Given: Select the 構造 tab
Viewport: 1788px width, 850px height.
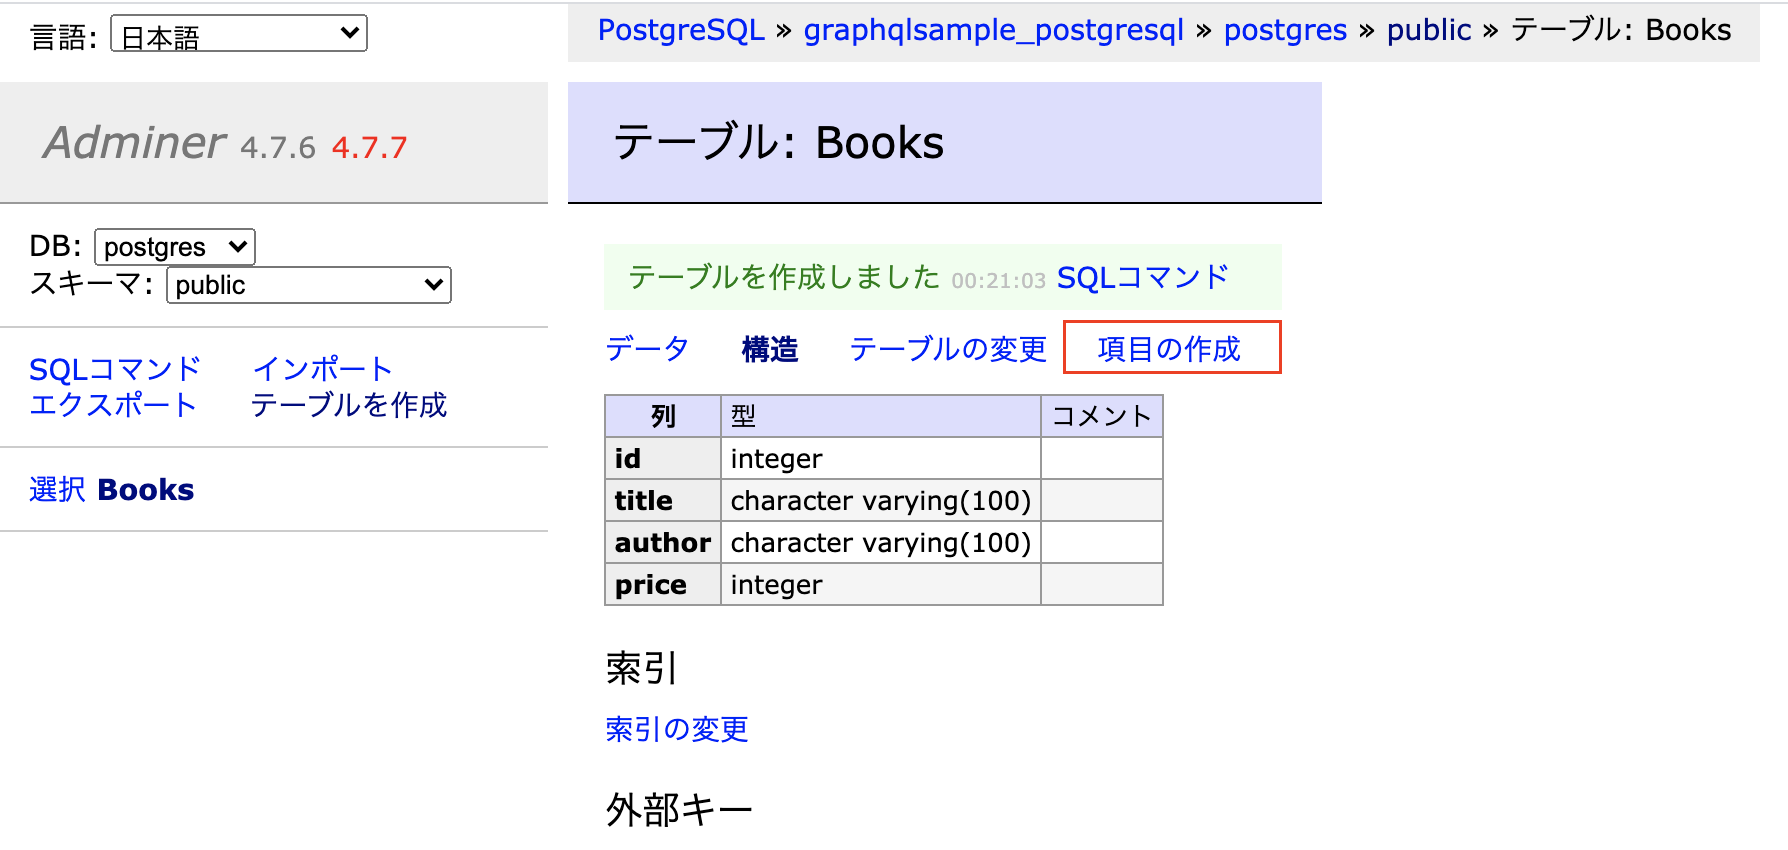Looking at the screenshot, I should tap(770, 349).
